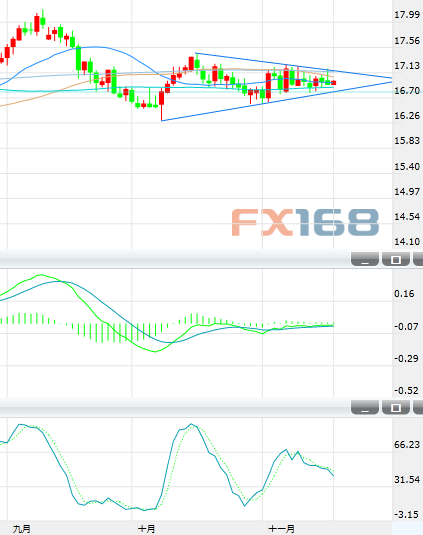This screenshot has width=423, height=535.
Task: Minimize the stochastic oscillator panel
Action: [x=365, y=407]
